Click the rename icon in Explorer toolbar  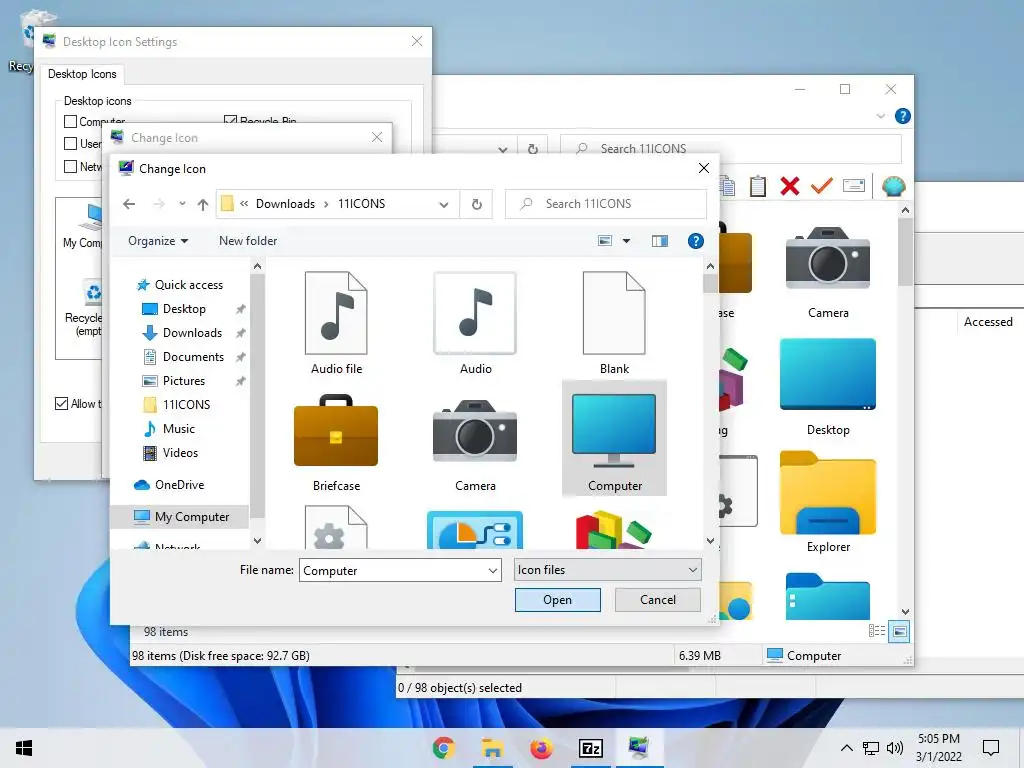coord(854,186)
